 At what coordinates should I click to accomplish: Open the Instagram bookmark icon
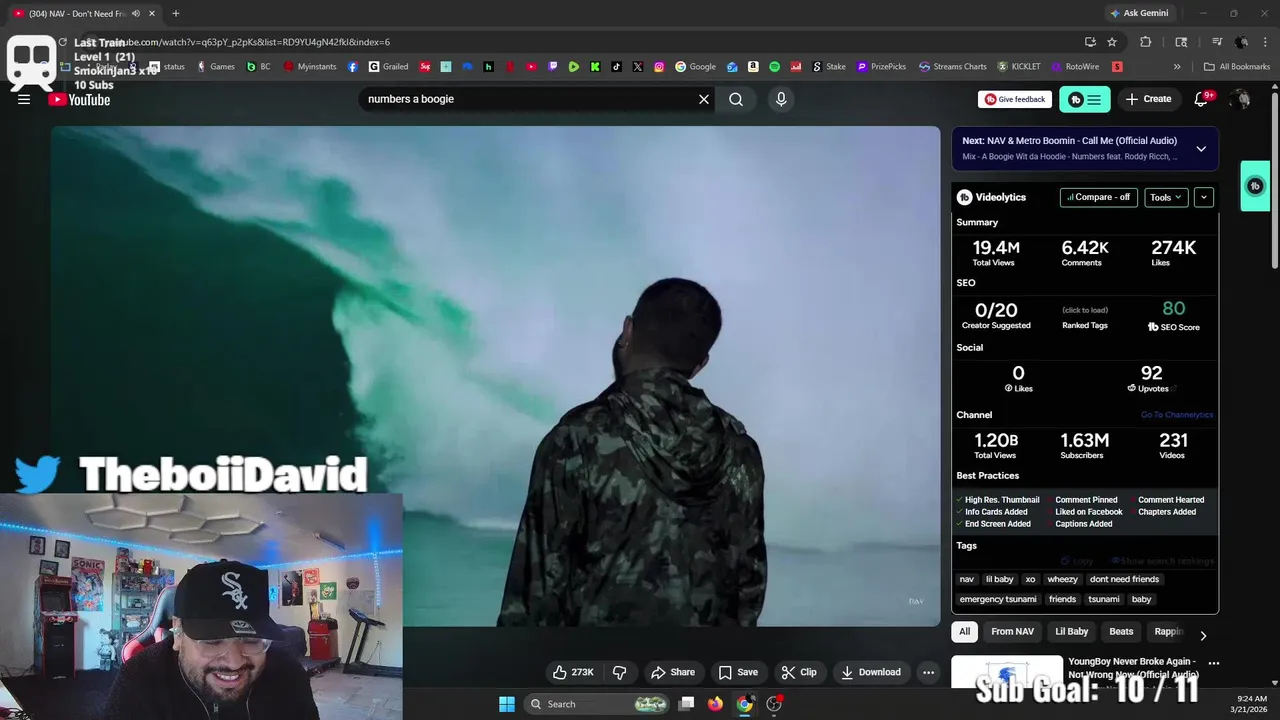click(x=659, y=67)
